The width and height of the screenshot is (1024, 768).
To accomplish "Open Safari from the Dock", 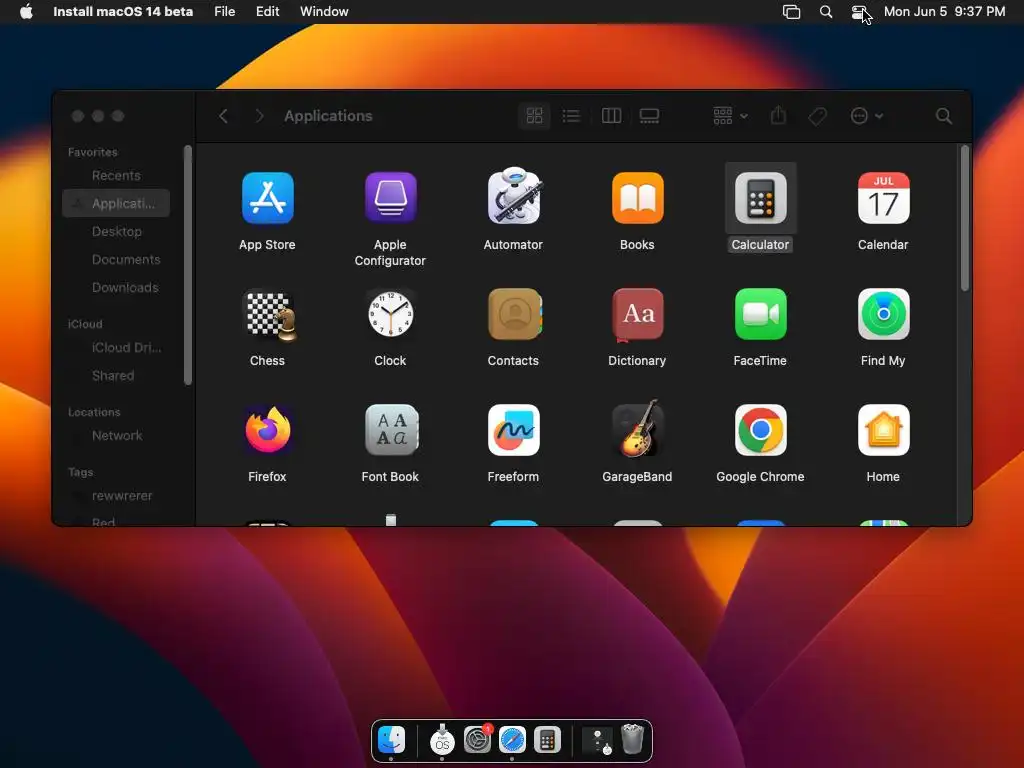I will [512, 740].
